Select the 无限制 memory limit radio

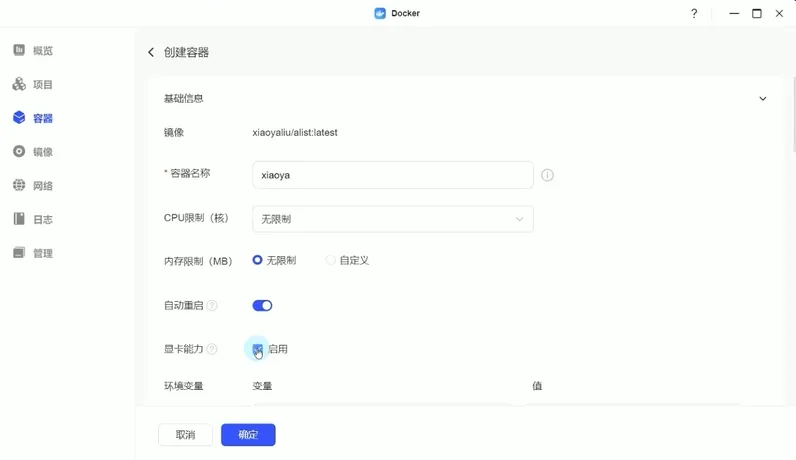pos(258,260)
